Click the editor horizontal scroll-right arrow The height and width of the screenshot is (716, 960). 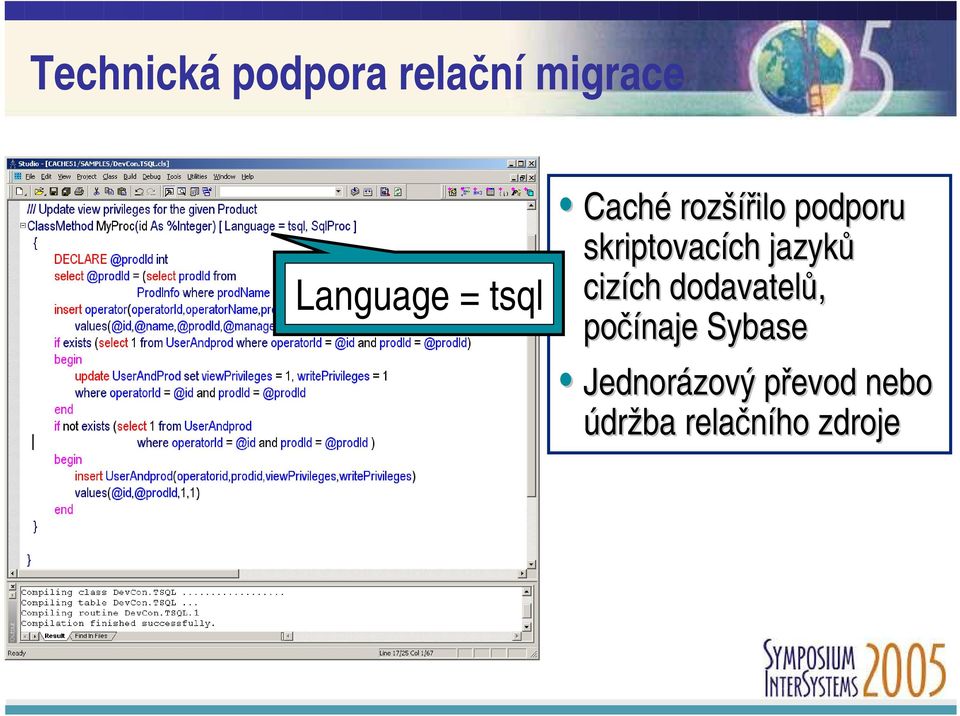tap(522, 574)
